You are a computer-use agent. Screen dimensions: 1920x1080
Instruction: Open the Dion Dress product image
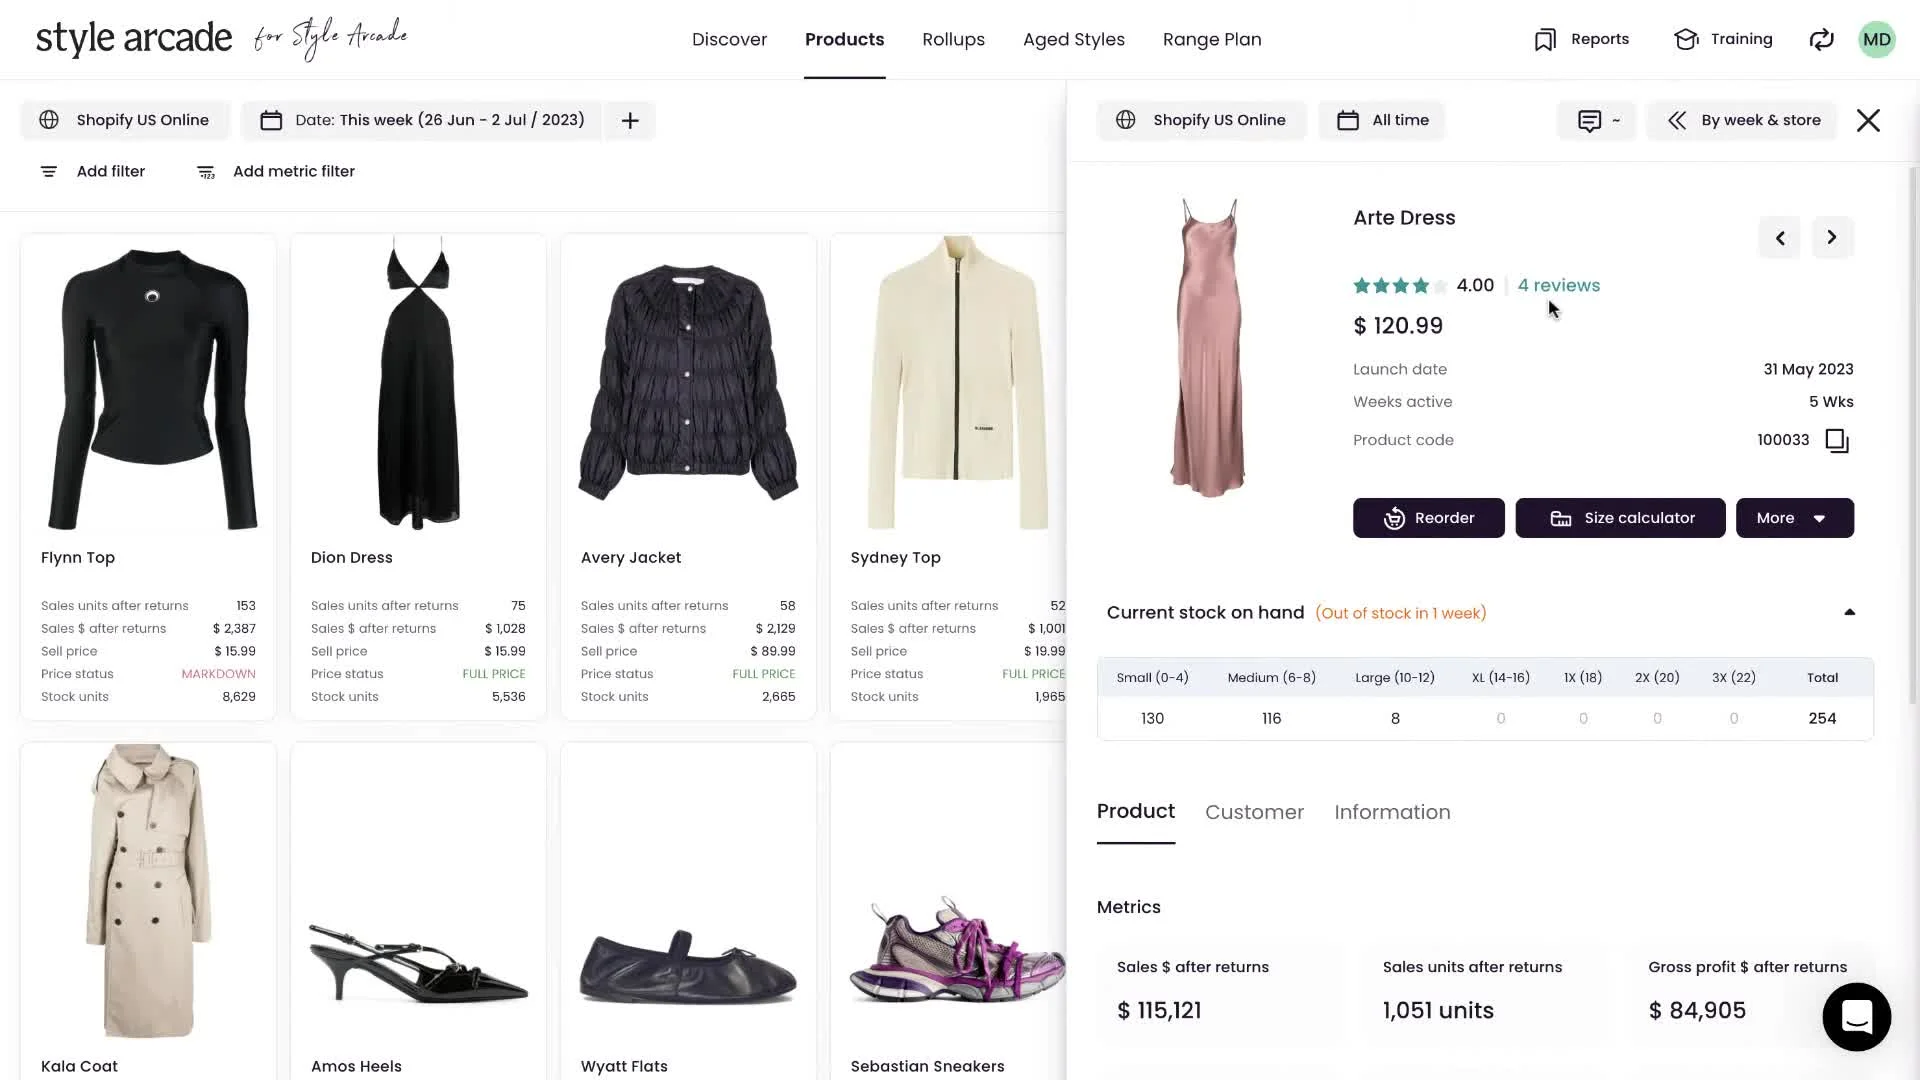click(x=418, y=383)
